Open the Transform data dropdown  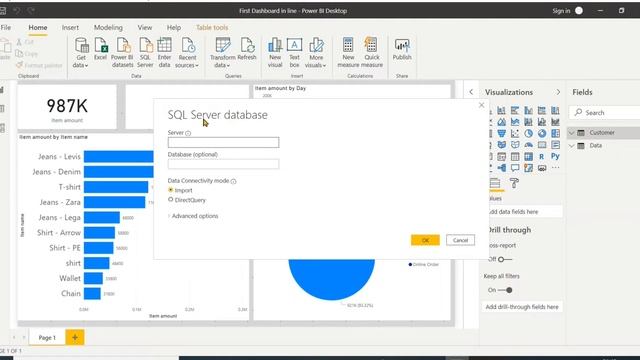(x=222, y=52)
